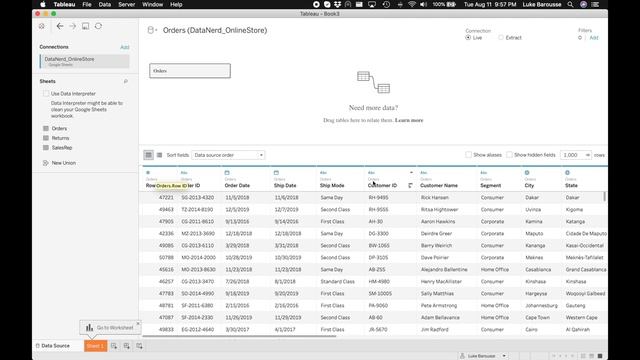Open the Data menu
Screen dimensions: 640x360
(x=104, y=4)
